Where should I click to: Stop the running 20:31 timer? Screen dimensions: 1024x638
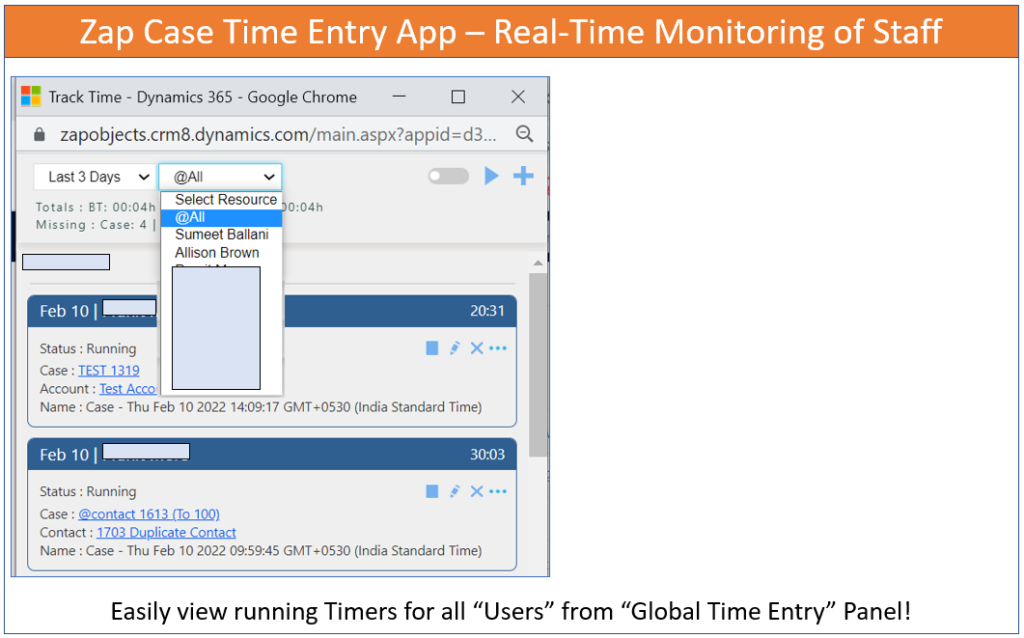[432, 348]
